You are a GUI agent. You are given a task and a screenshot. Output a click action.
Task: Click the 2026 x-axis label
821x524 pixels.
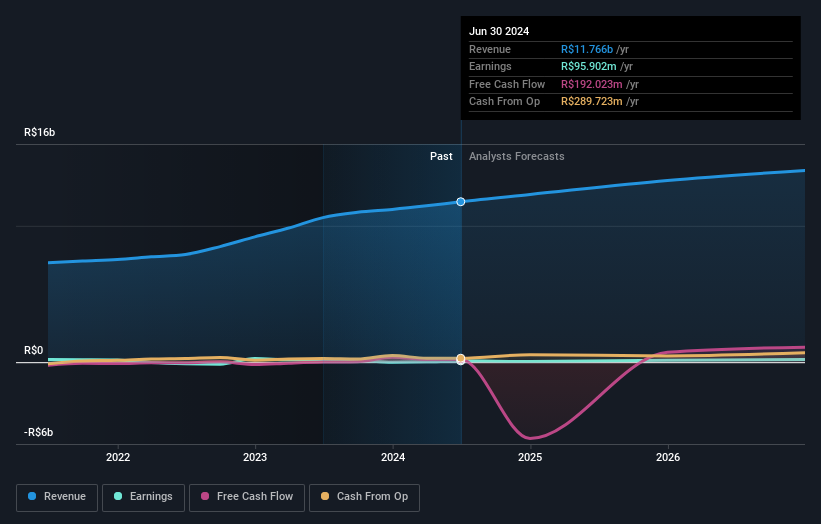click(x=668, y=457)
